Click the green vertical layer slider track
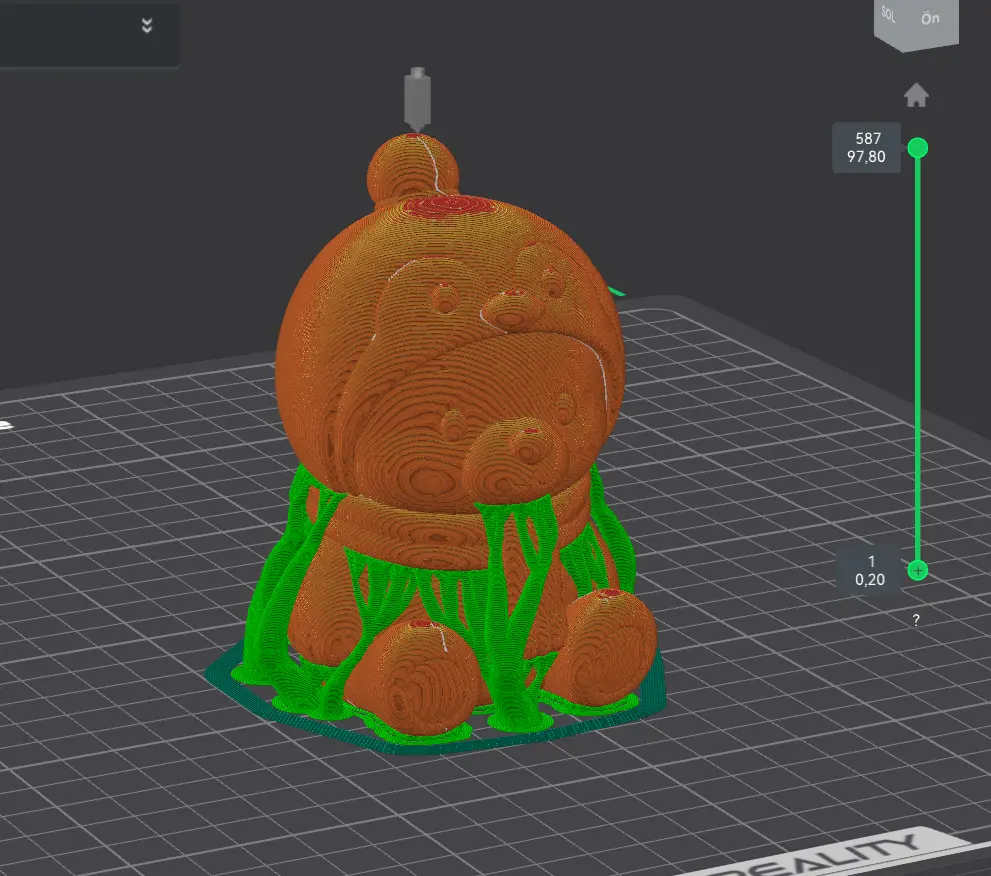Viewport: 991px width, 876px height. coord(918,359)
